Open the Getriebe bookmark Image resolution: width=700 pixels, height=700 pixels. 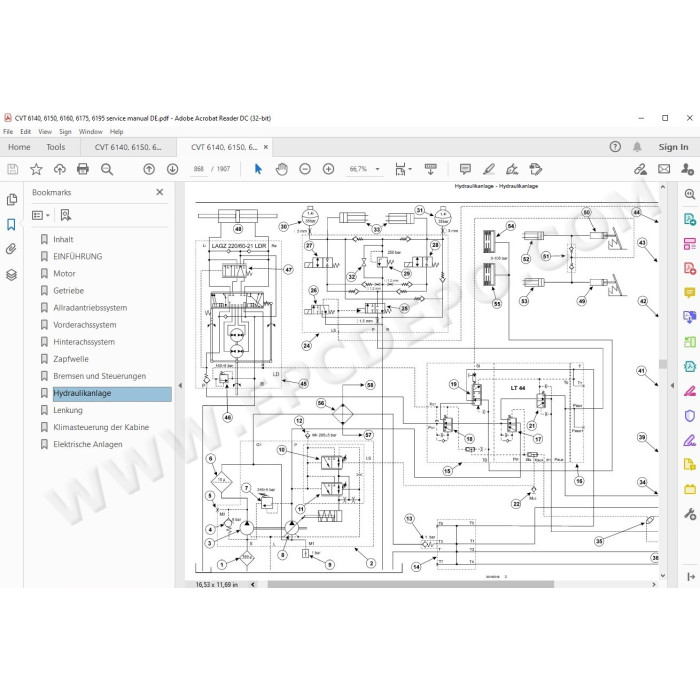[x=68, y=291]
